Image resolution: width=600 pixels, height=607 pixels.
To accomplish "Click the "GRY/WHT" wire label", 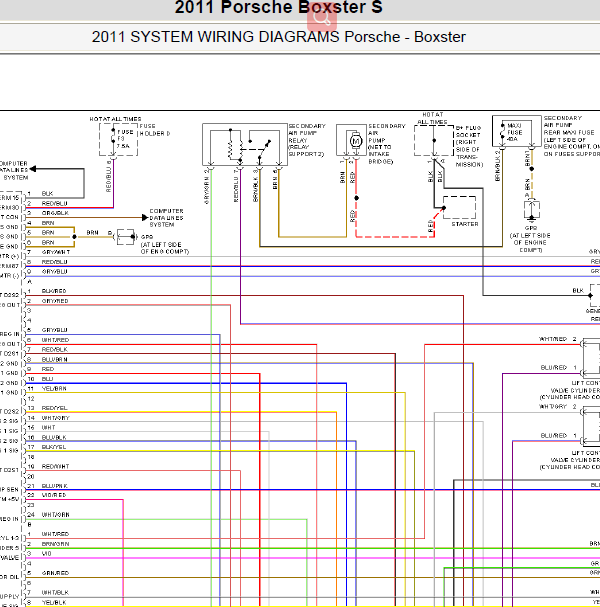I will pyautogui.click(x=56, y=252).
